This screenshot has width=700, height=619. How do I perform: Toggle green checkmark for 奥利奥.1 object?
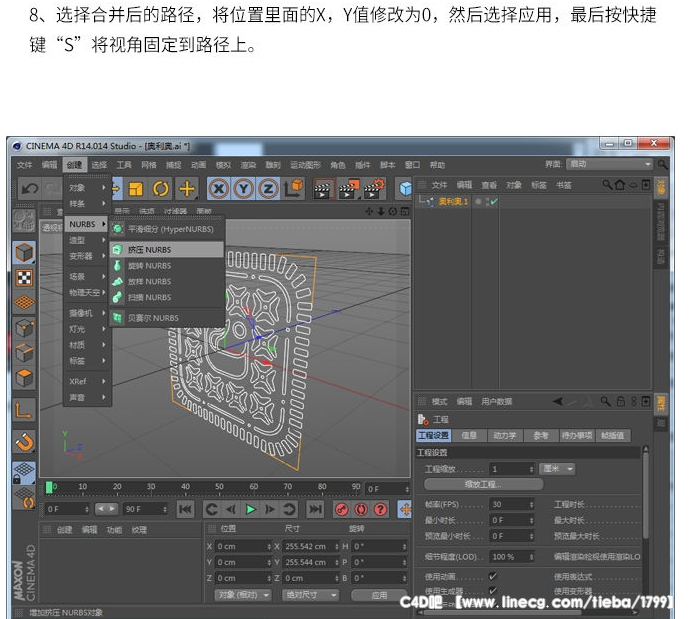[494, 202]
